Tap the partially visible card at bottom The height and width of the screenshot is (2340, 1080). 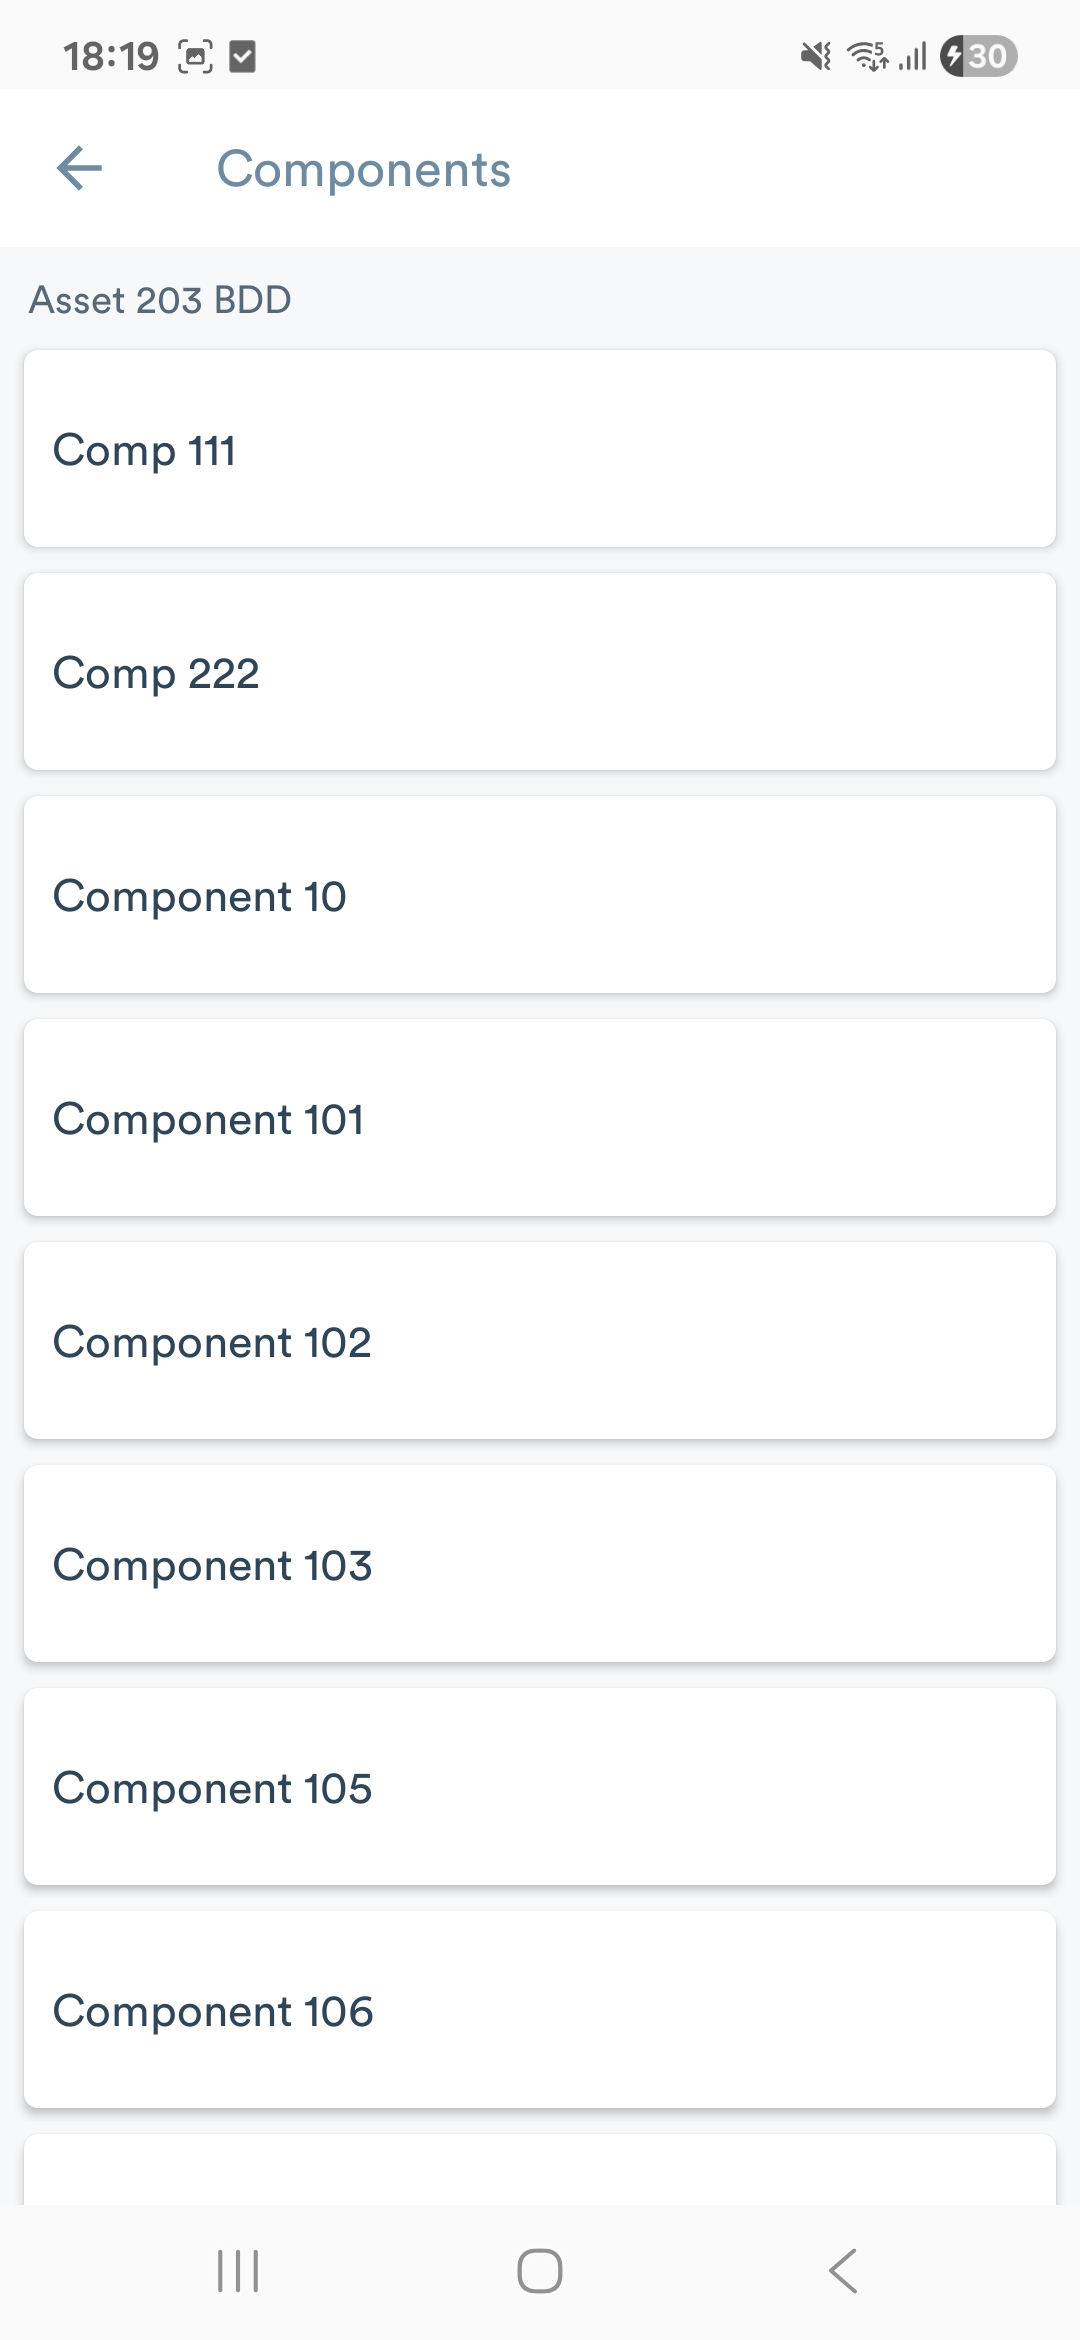[x=540, y=2172]
